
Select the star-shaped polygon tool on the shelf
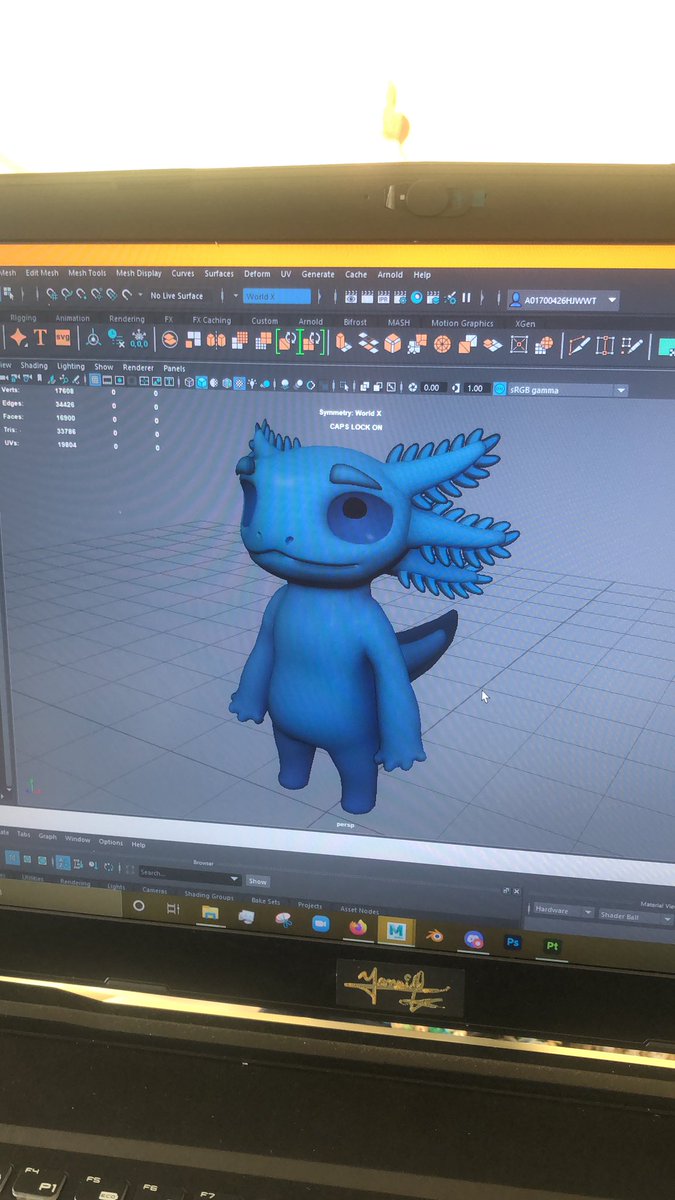(18, 337)
